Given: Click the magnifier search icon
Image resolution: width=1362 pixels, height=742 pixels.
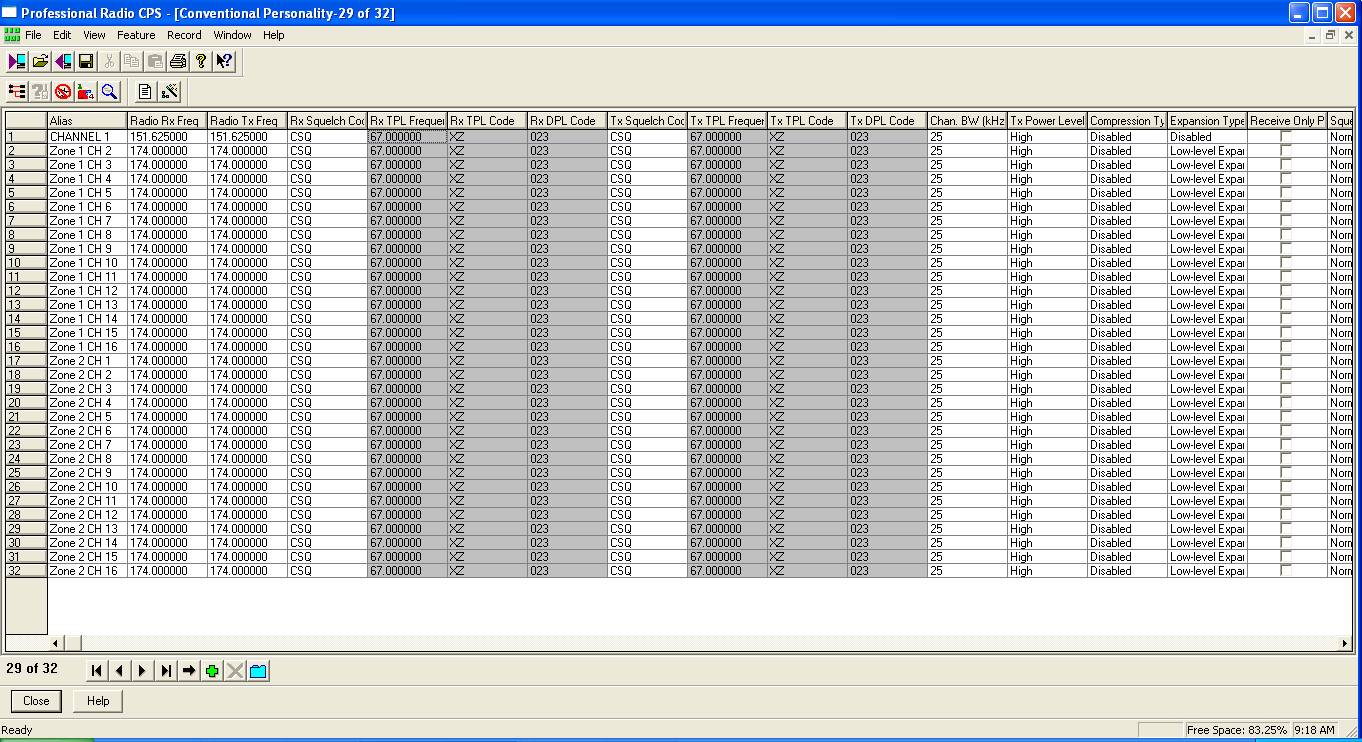Looking at the screenshot, I should pyautogui.click(x=108, y=91).
